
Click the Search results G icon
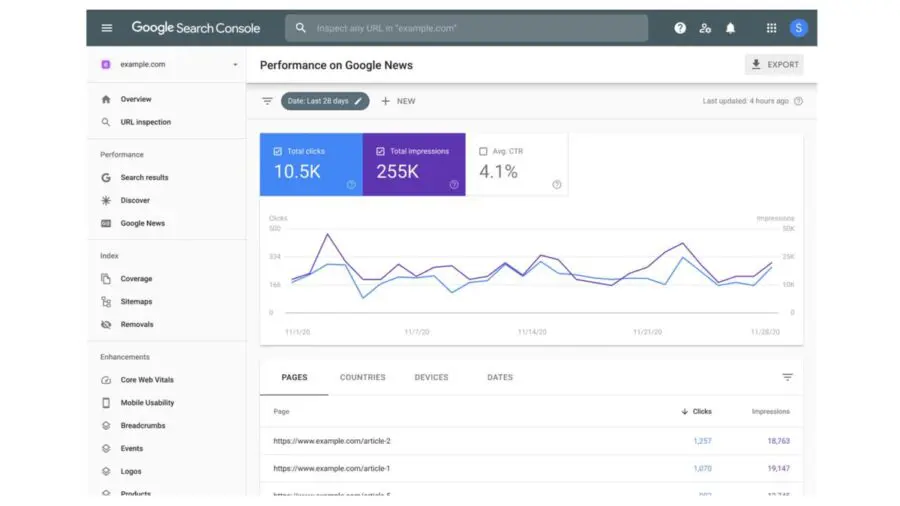pyautogui.click(x=106, y=178)
